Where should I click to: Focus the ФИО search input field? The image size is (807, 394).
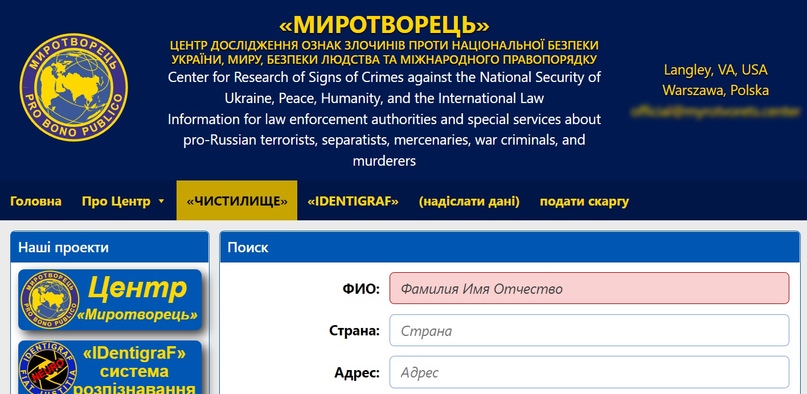(589, 288)
